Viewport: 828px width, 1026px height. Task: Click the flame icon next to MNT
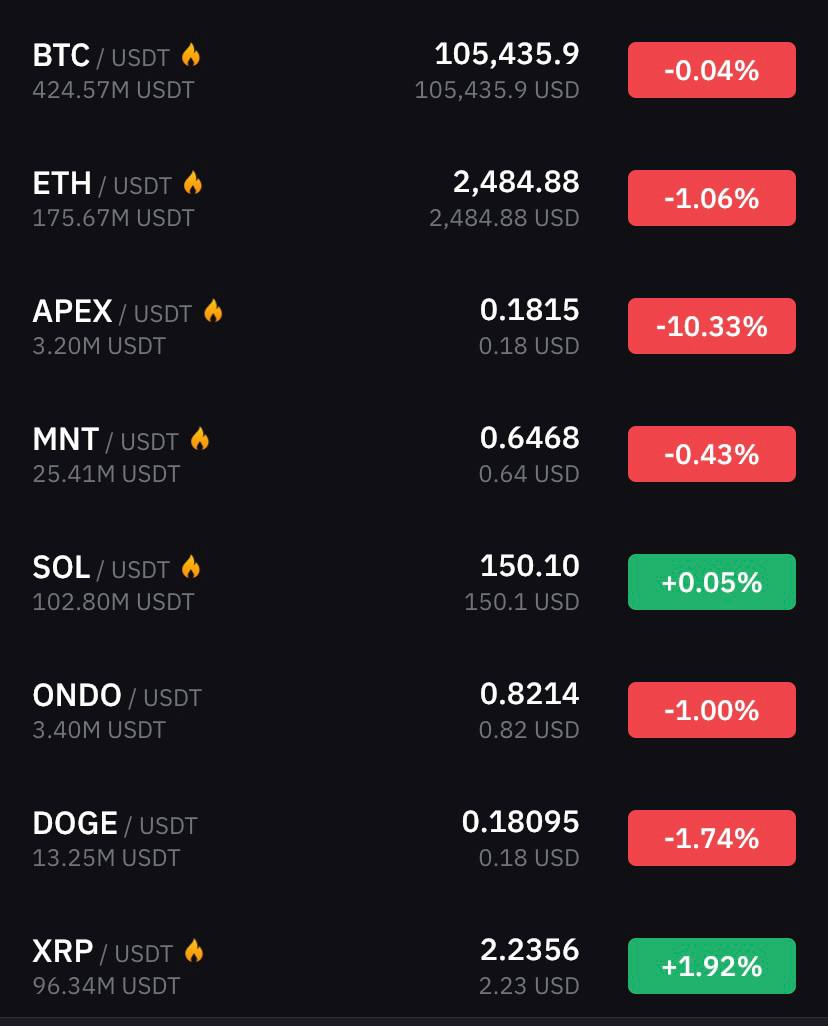[x=200, y=439]
